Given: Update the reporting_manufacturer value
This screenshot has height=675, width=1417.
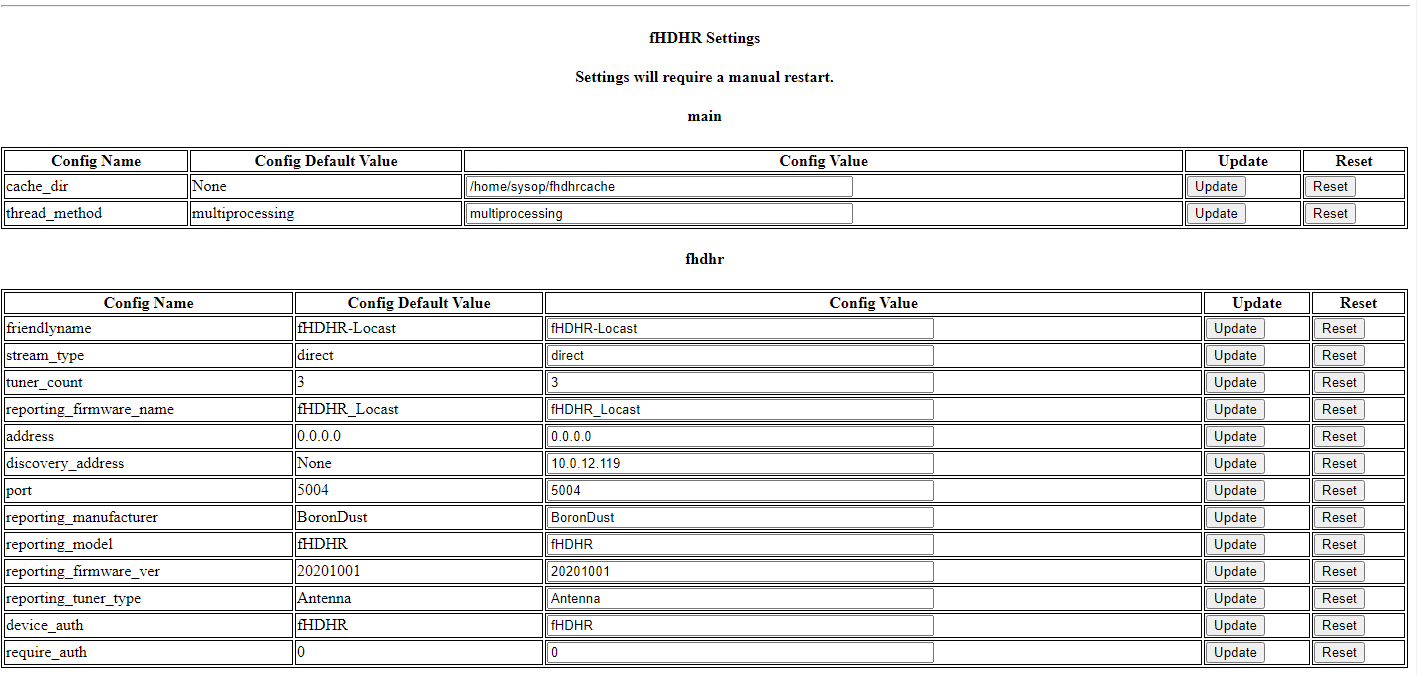Looking at the screenshot, I should tap(1235, 518).
